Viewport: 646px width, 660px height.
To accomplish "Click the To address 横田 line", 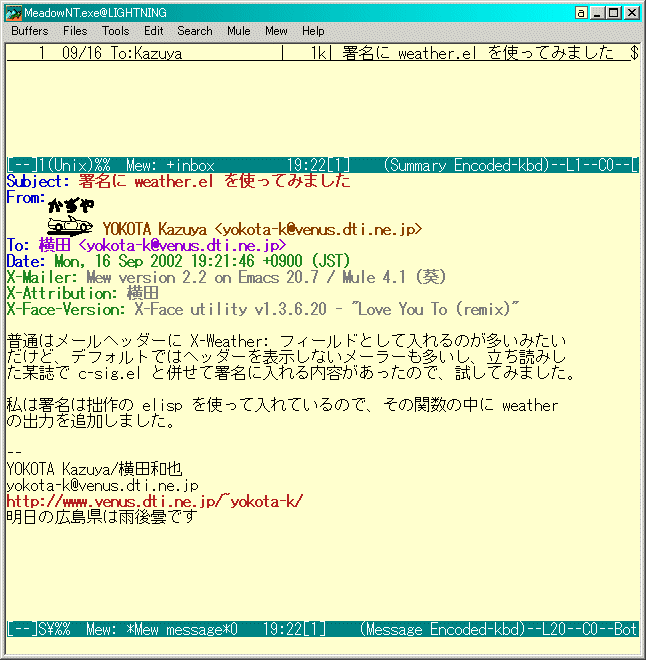I will pyautogui.click(x=146, y=245).
